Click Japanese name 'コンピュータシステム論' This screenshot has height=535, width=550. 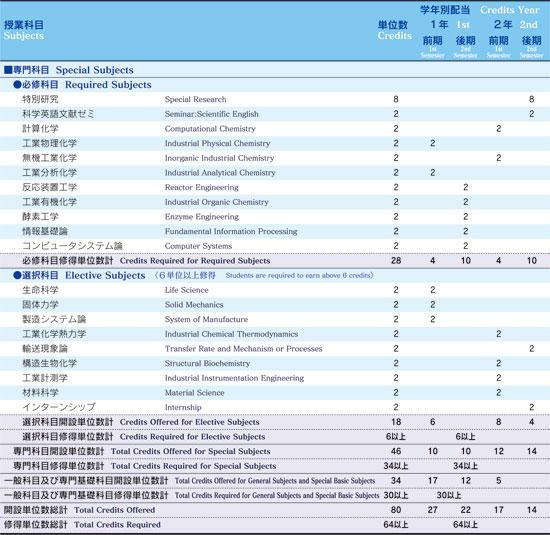click(x=72, y=246)
